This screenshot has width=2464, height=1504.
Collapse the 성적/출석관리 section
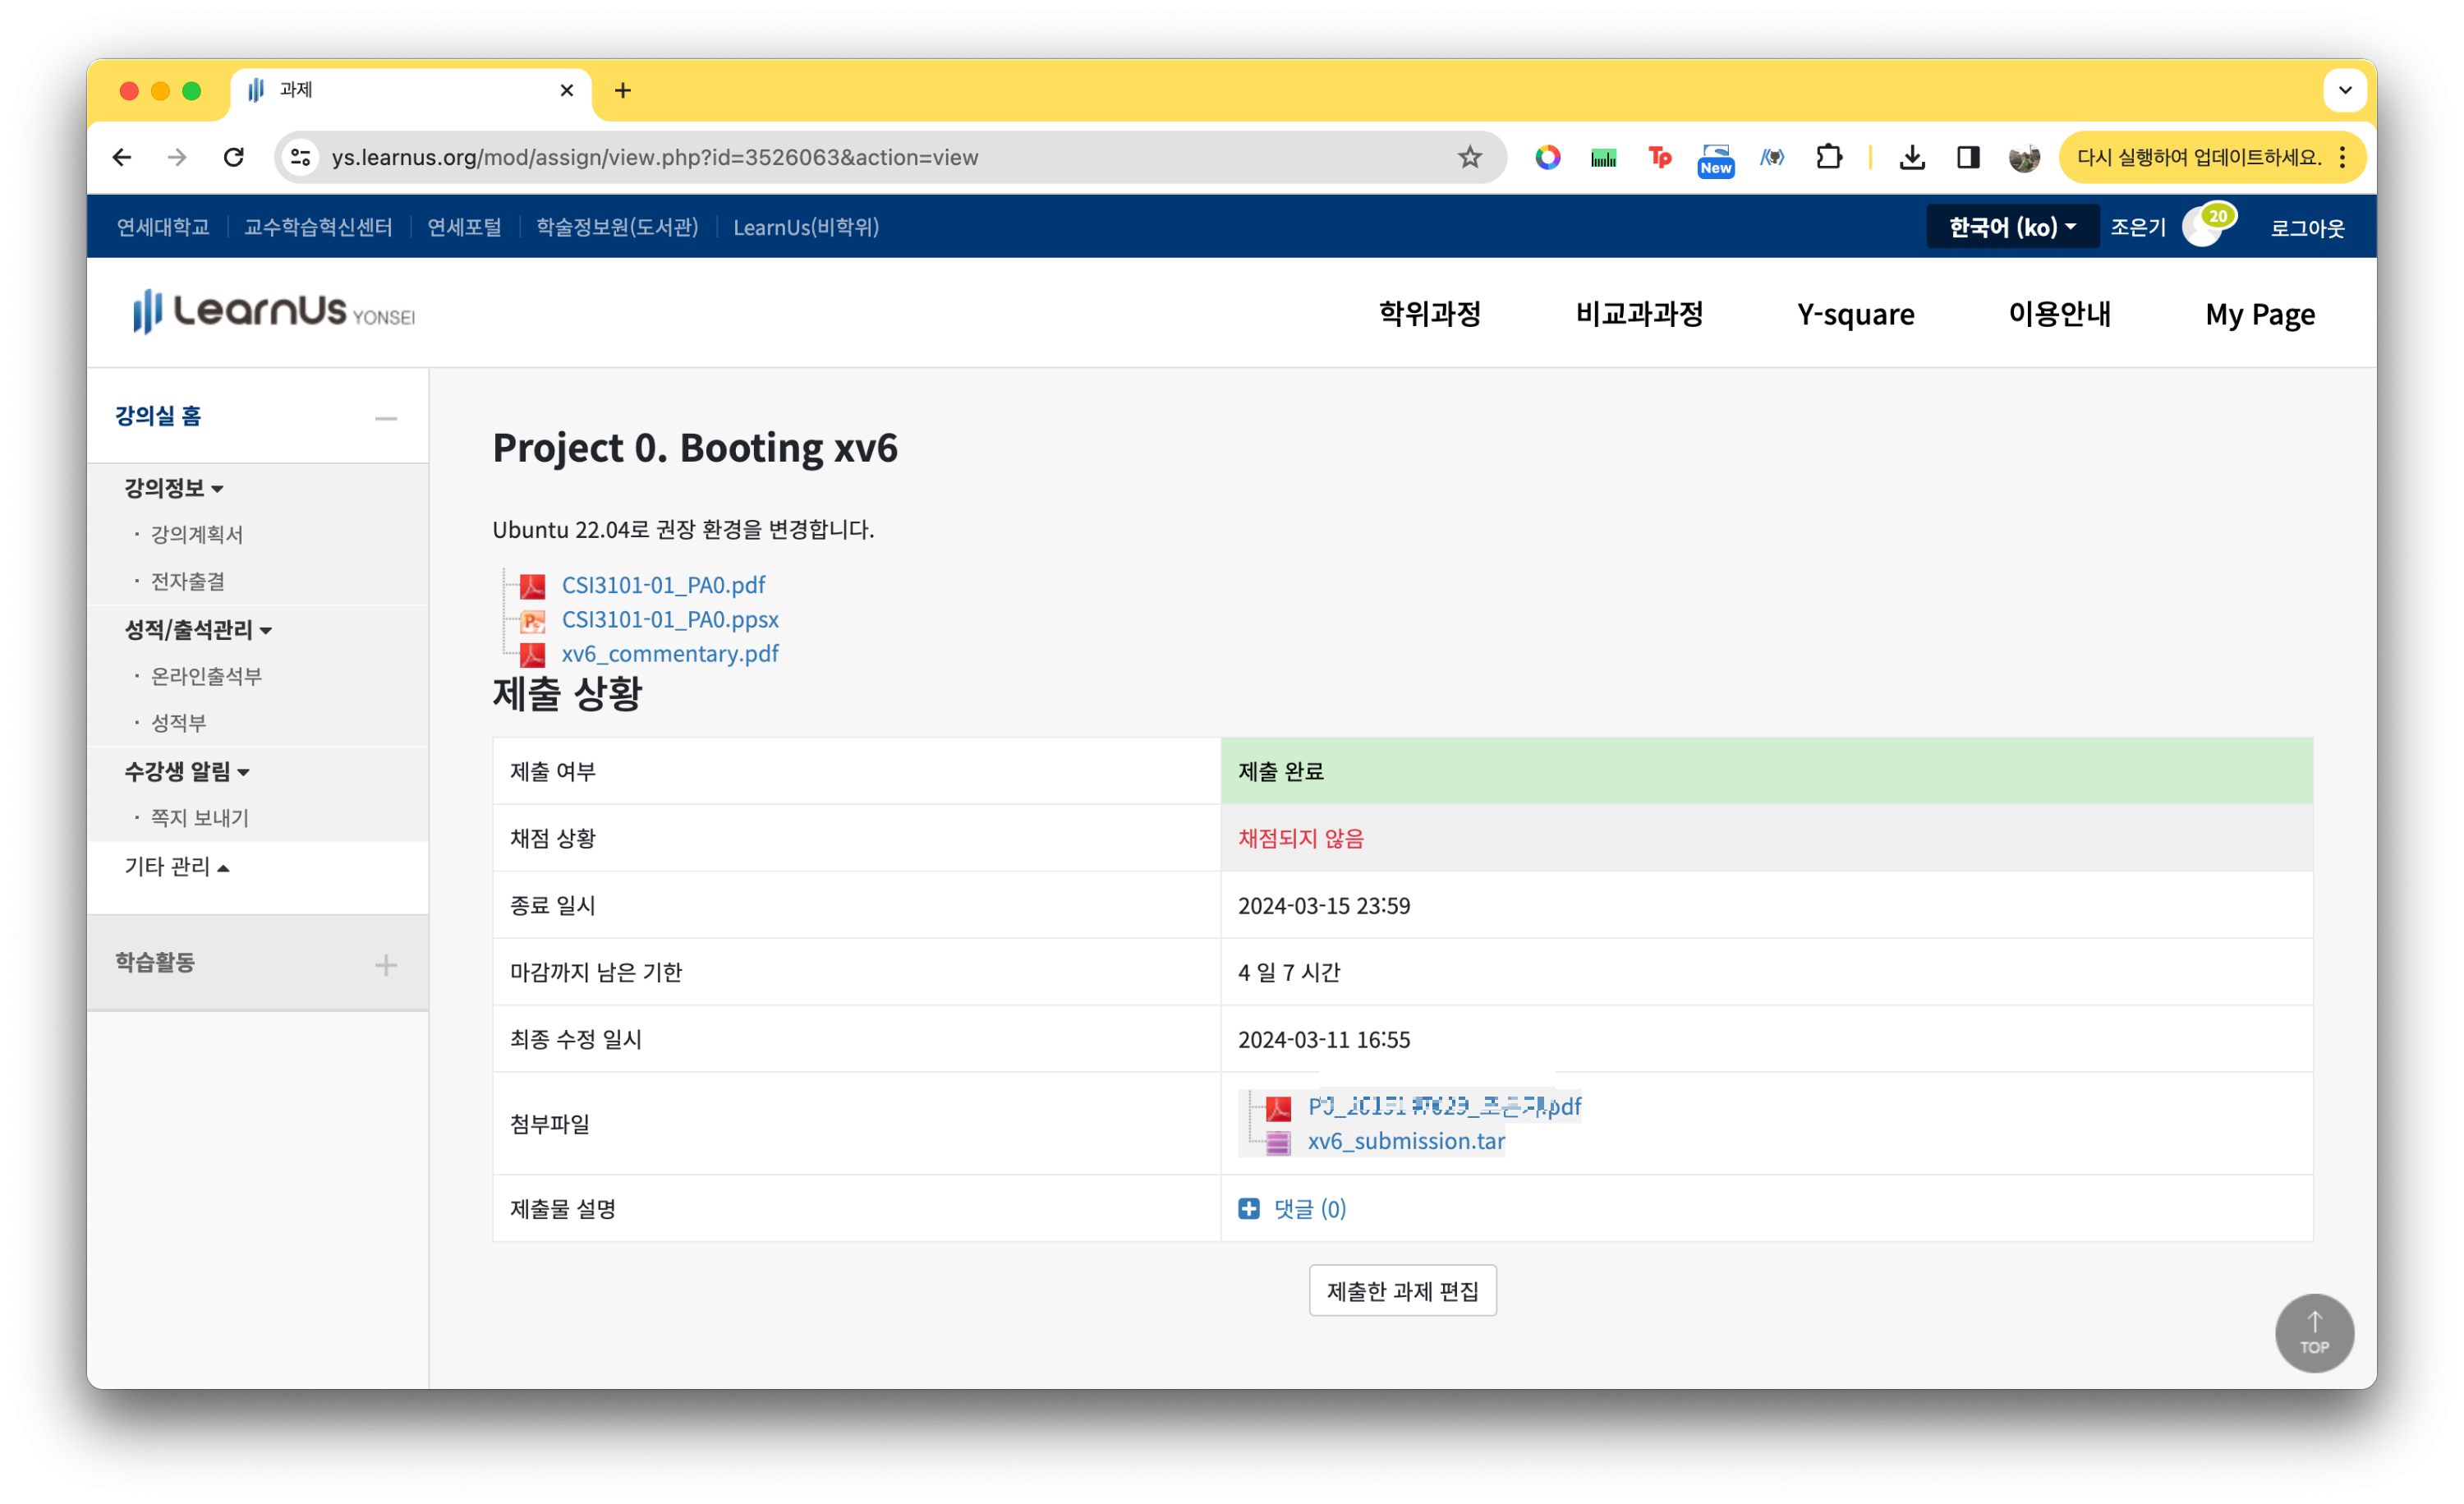click(x=197, y=629)
